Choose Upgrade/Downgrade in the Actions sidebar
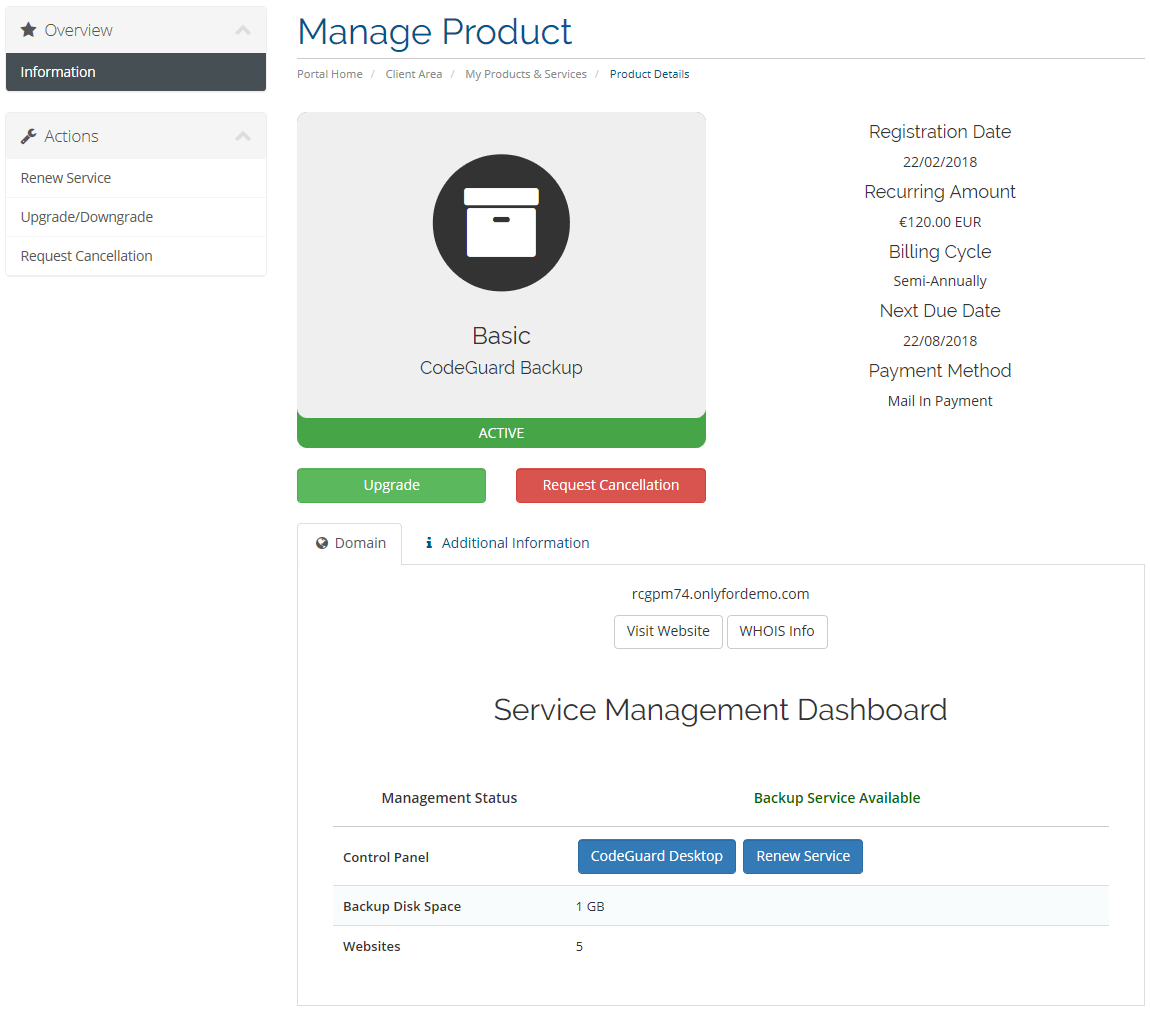This screenshot has height=1012, width=1150. point(136,217)
